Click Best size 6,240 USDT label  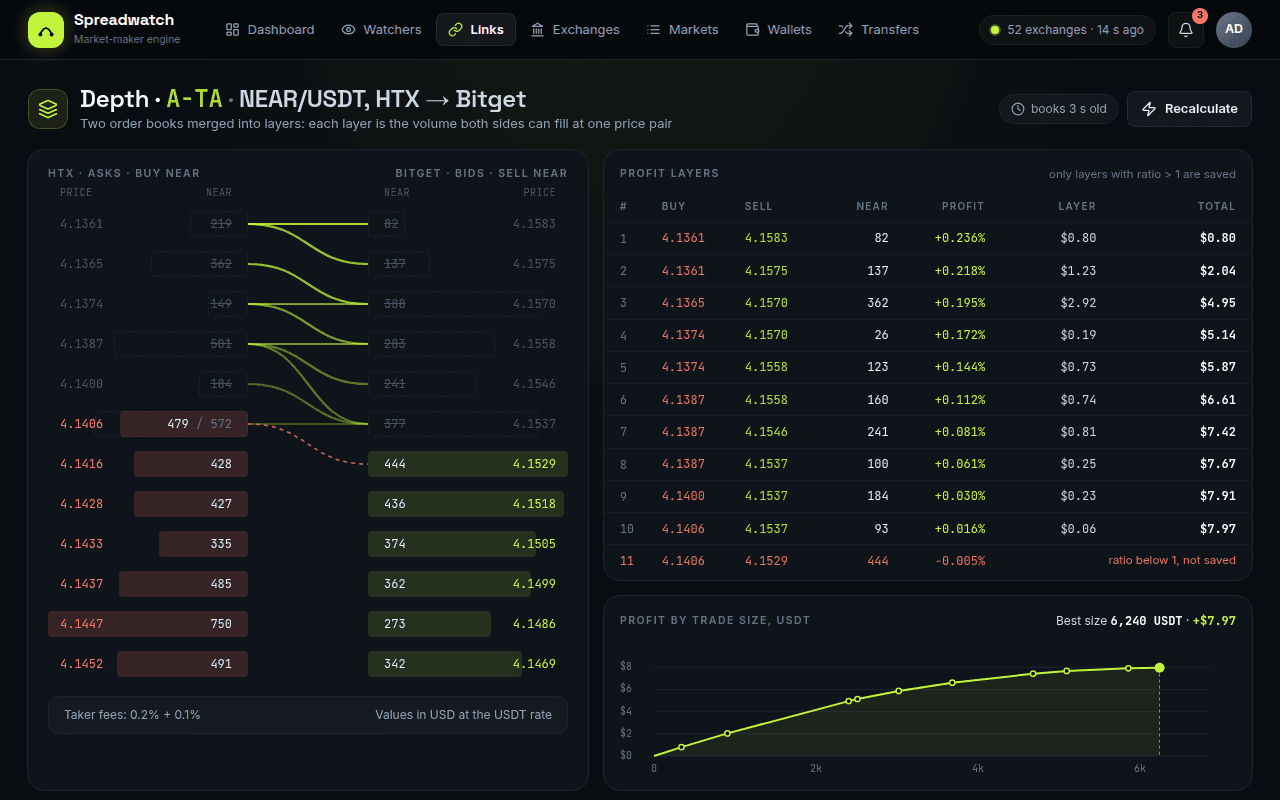pos(1119,621)
